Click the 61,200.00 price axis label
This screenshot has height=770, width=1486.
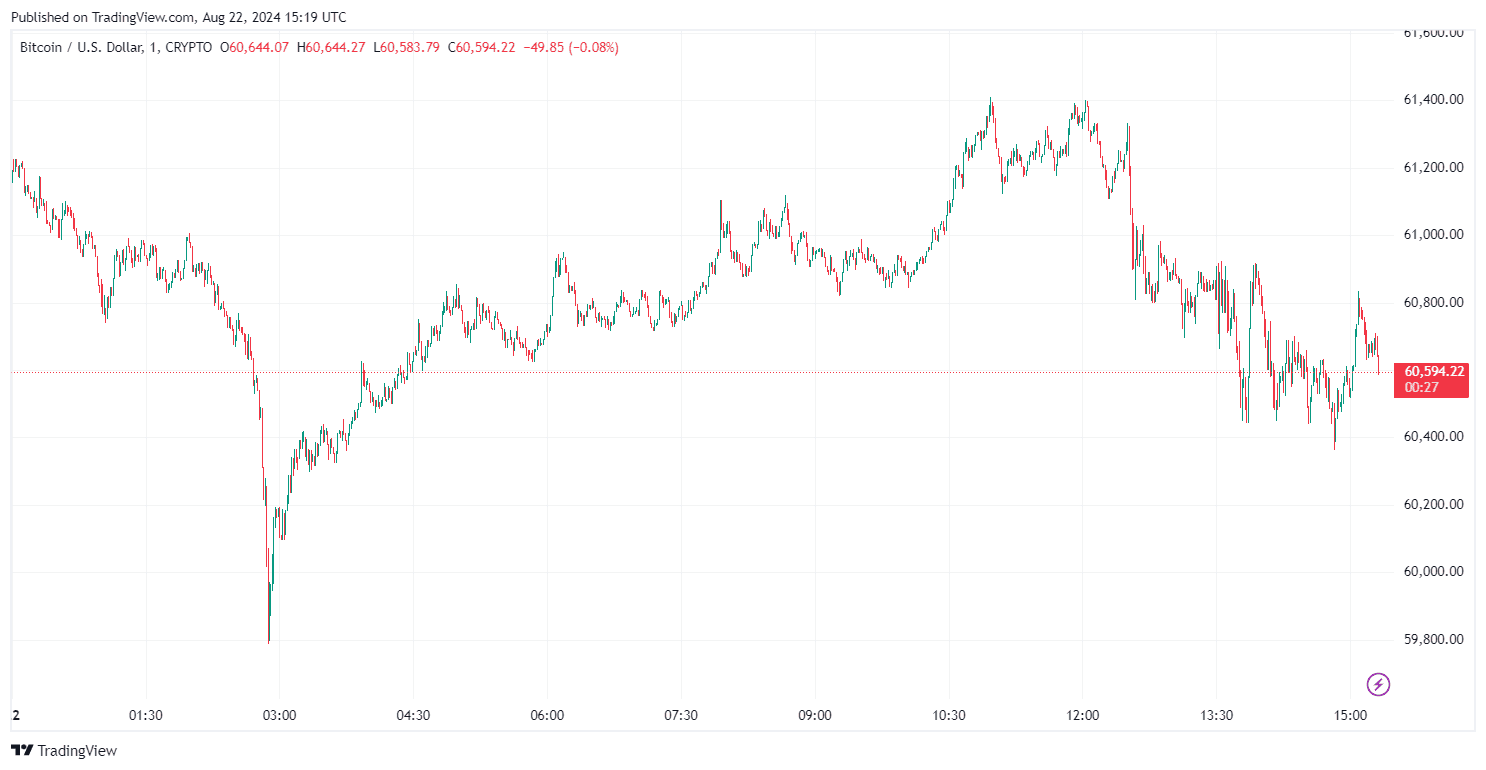pyautogui.click(x=1434, y=167)
